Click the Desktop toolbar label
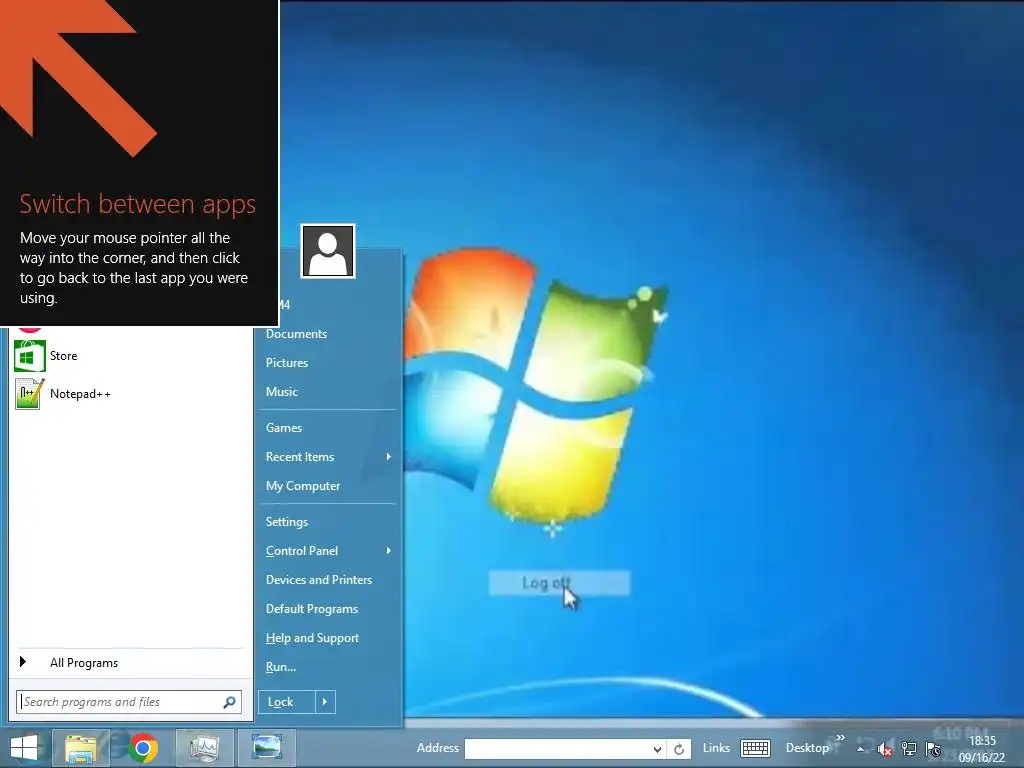 807,748
